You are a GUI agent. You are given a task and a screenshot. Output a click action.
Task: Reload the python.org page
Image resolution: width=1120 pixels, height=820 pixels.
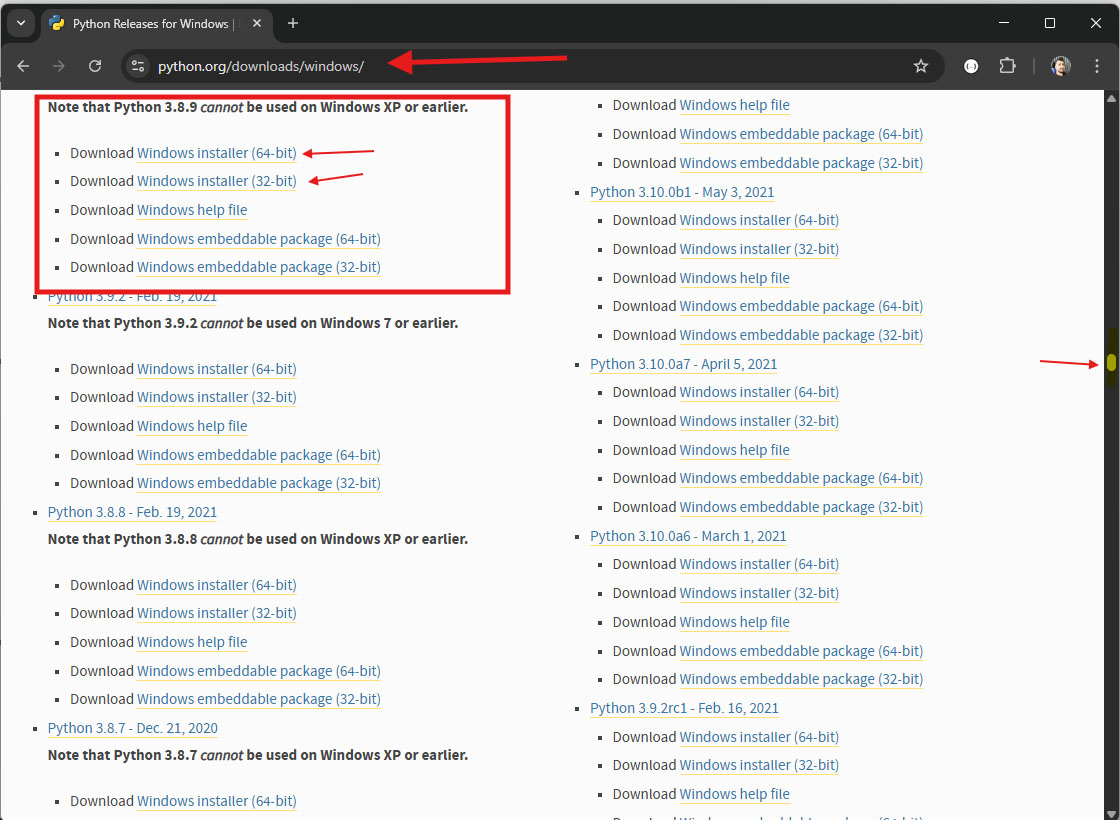pyautogui.click(x=95, y=66)
